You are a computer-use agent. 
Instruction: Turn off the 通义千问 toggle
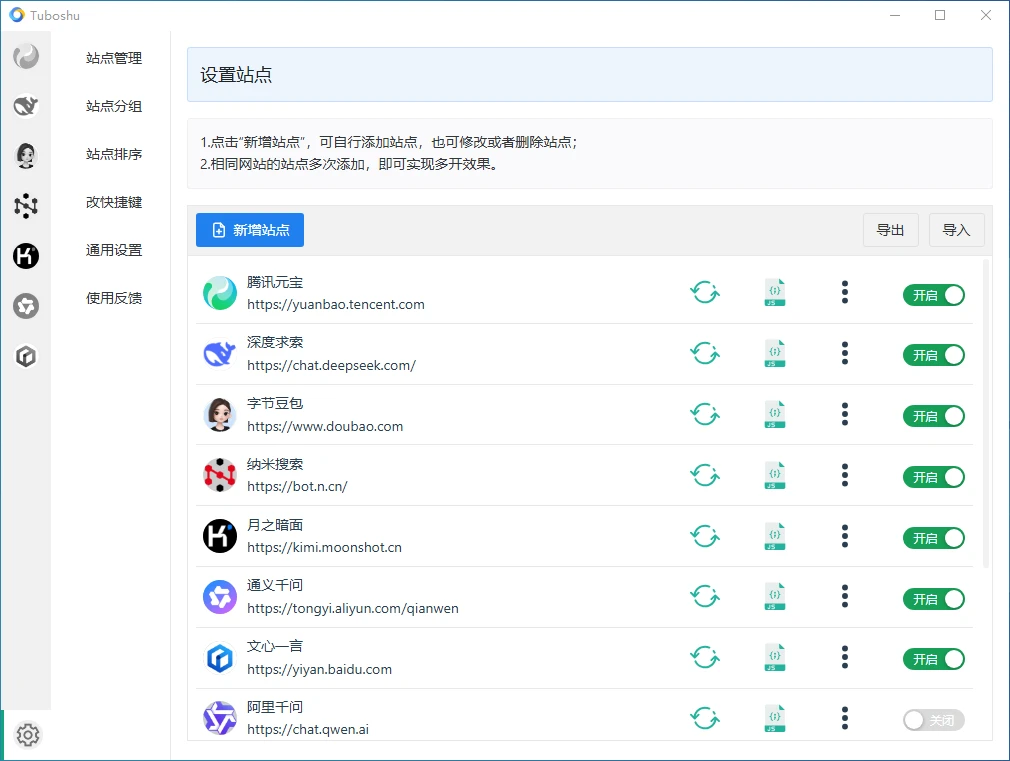pyautogui.click(x=933, y=599)
